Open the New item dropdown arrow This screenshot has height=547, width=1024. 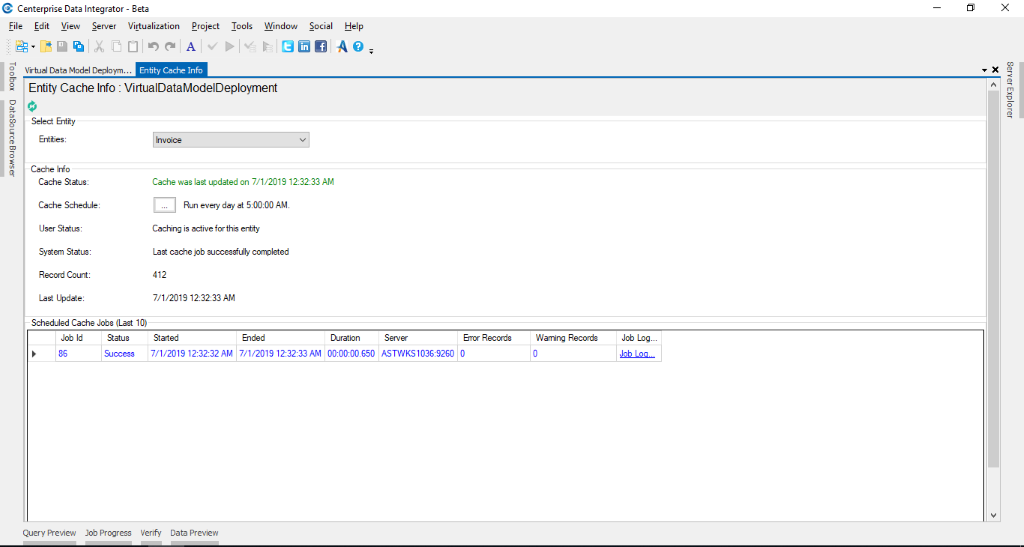33,47
